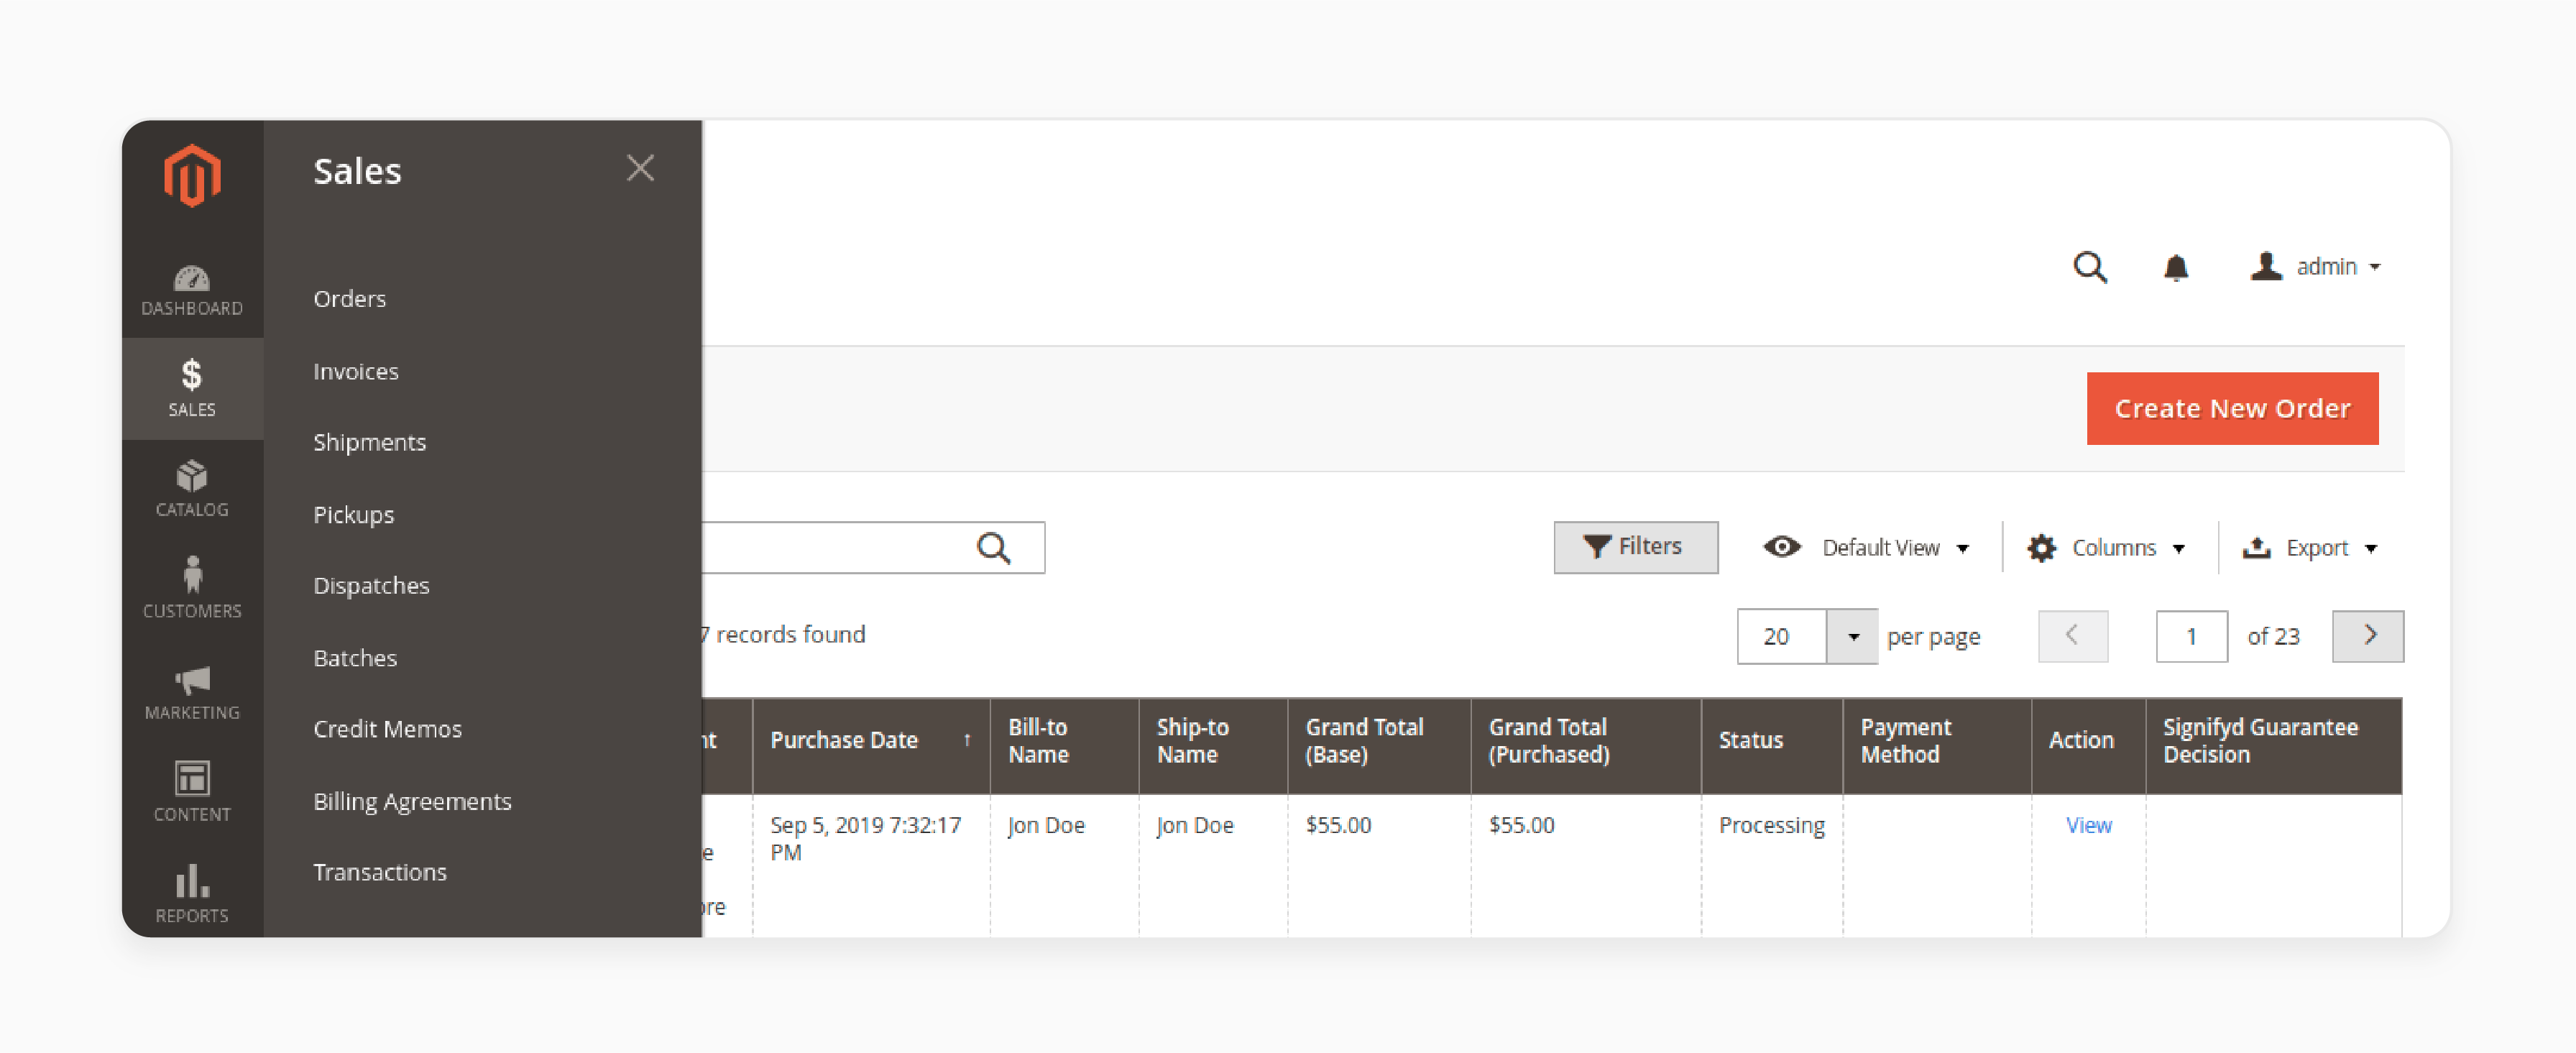Open the per page size dropdown arrow

[1852, 636]
